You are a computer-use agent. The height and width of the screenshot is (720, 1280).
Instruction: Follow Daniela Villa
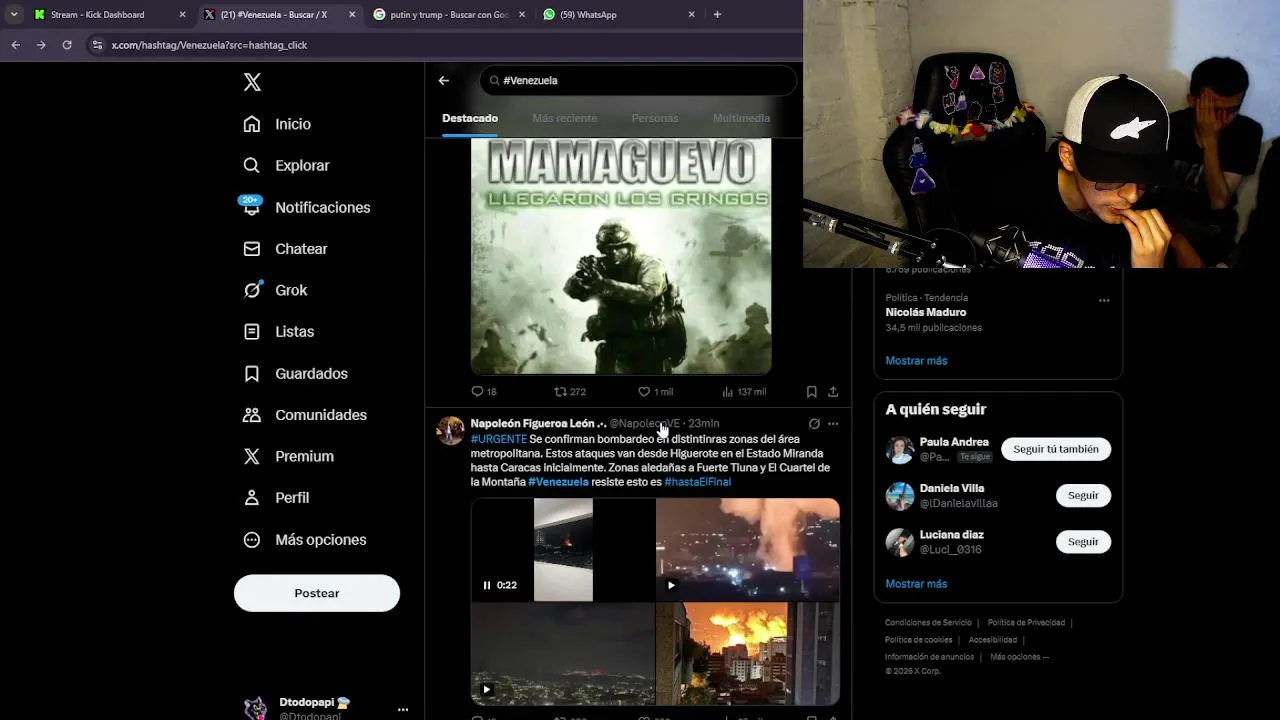tap(1083, 495)
